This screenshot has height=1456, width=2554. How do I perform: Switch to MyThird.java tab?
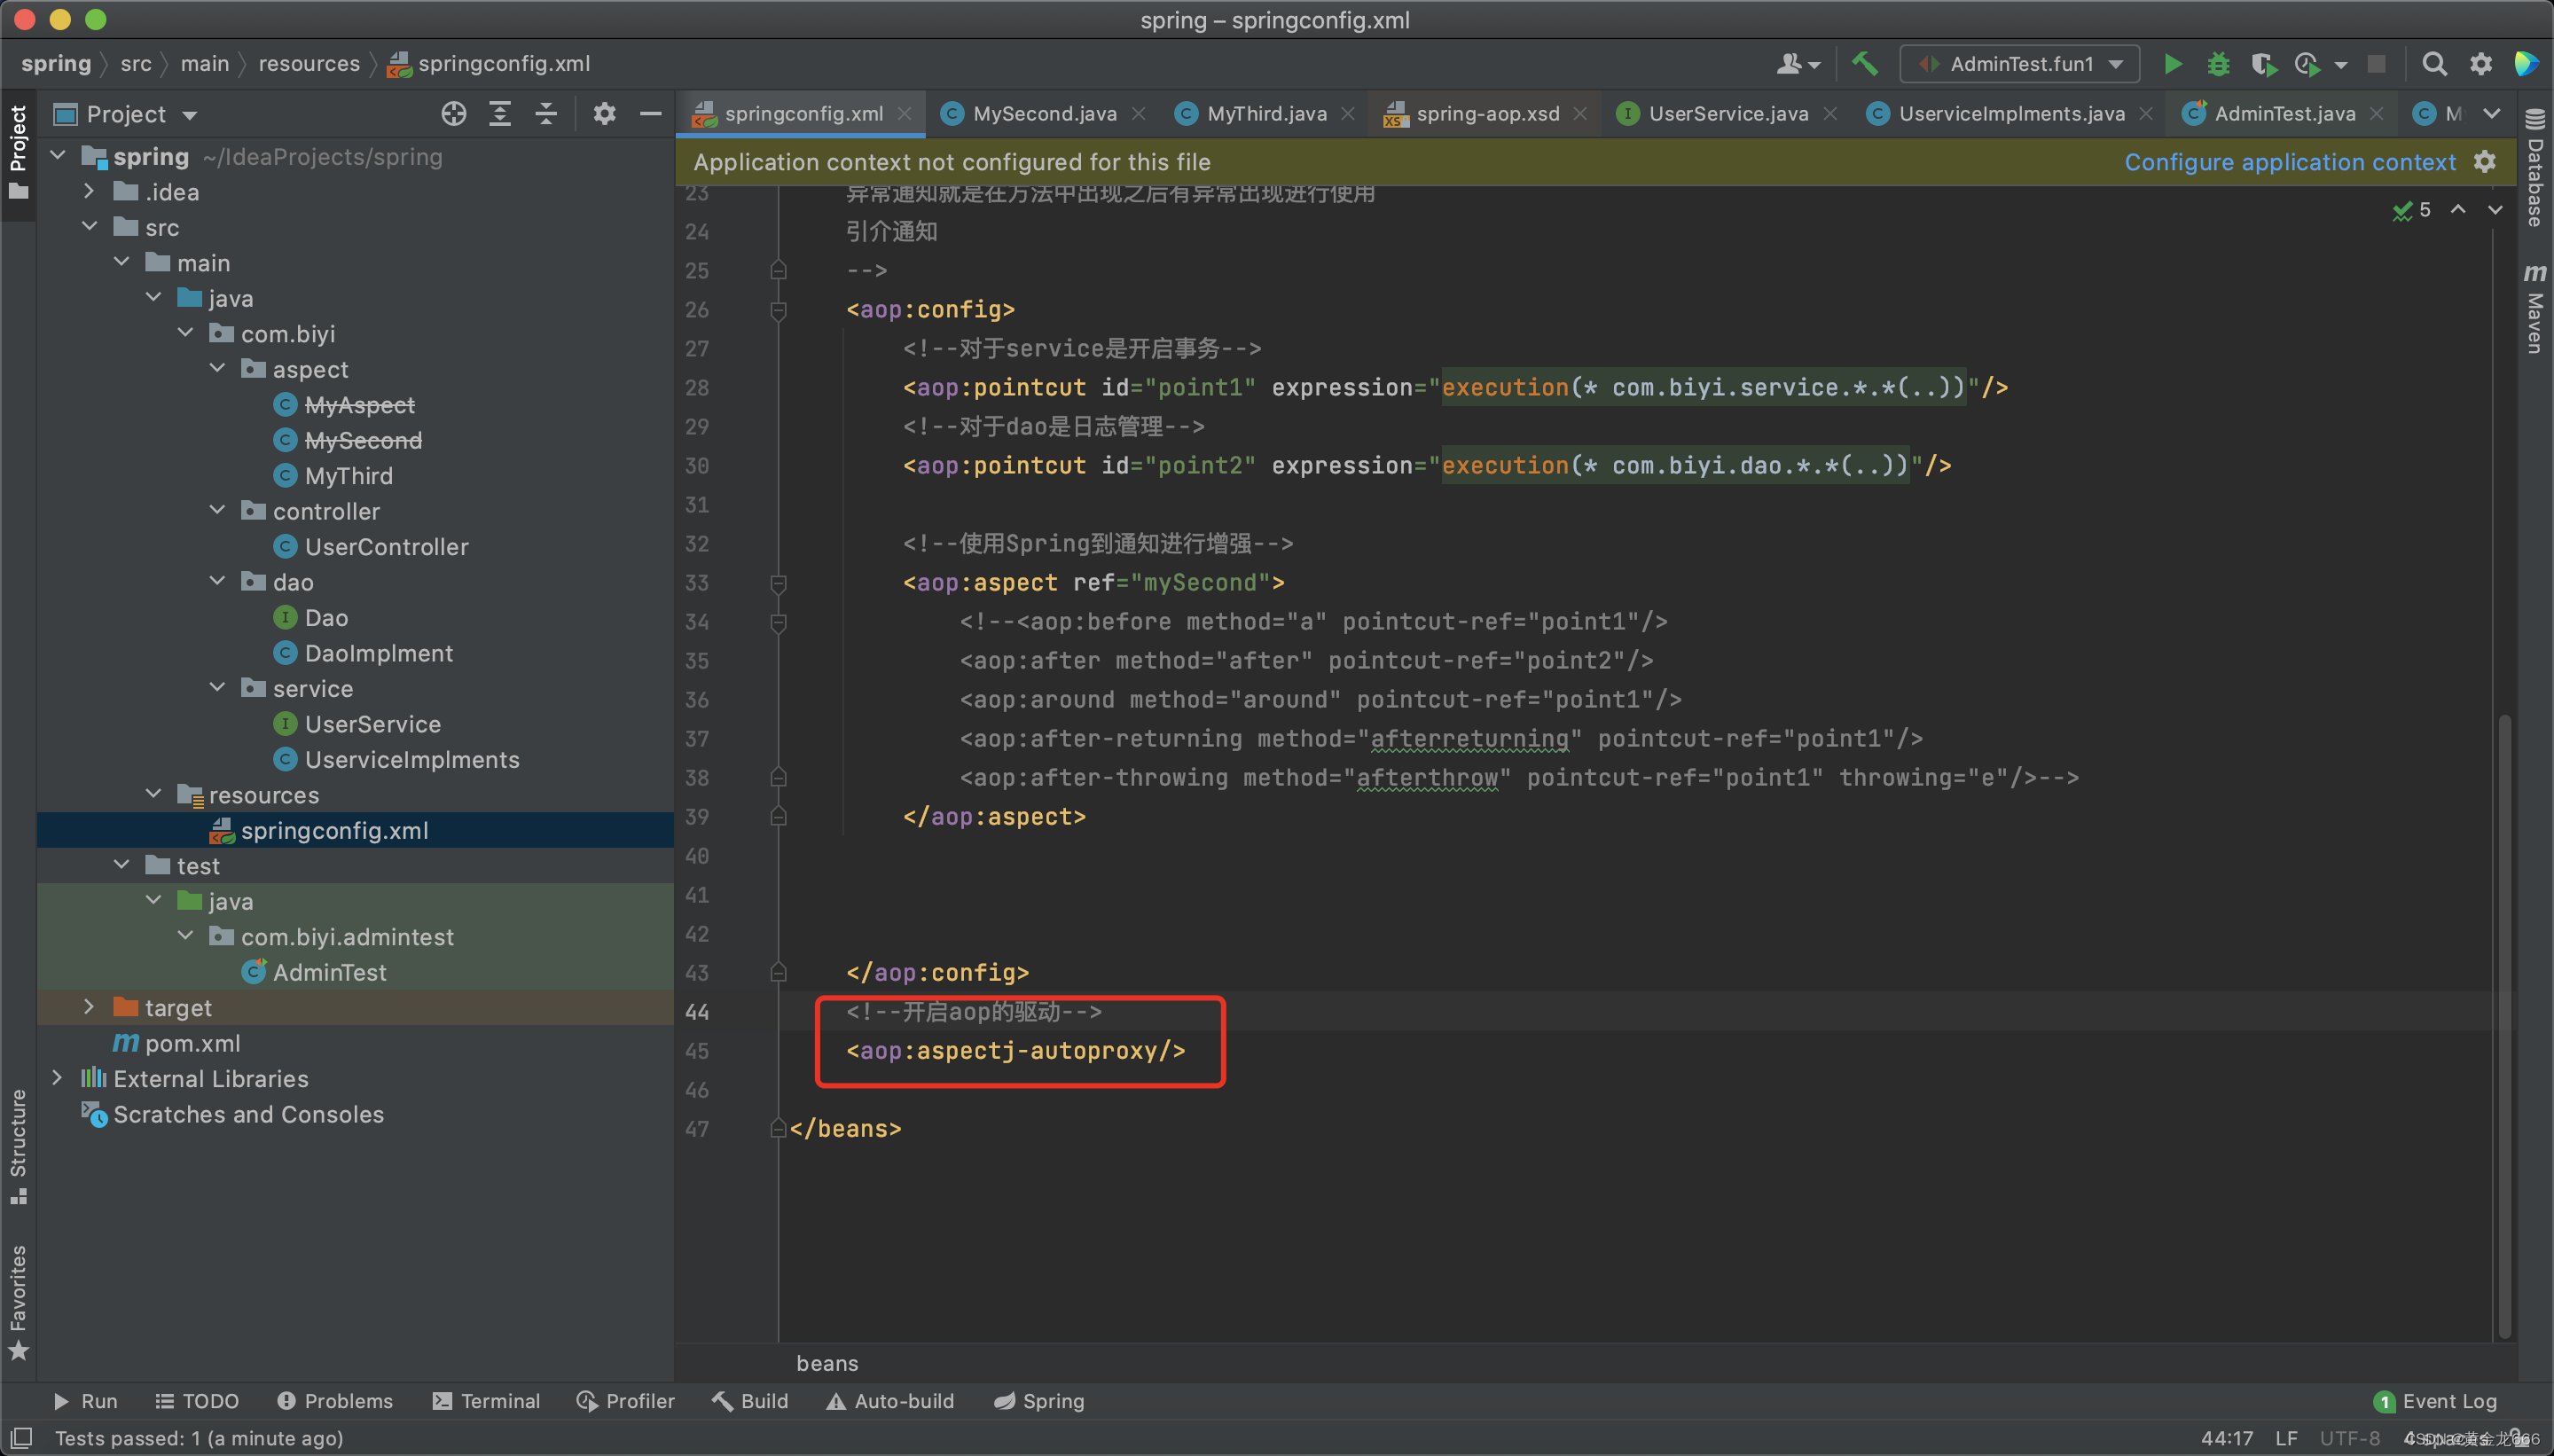(x=1265, y=114)
